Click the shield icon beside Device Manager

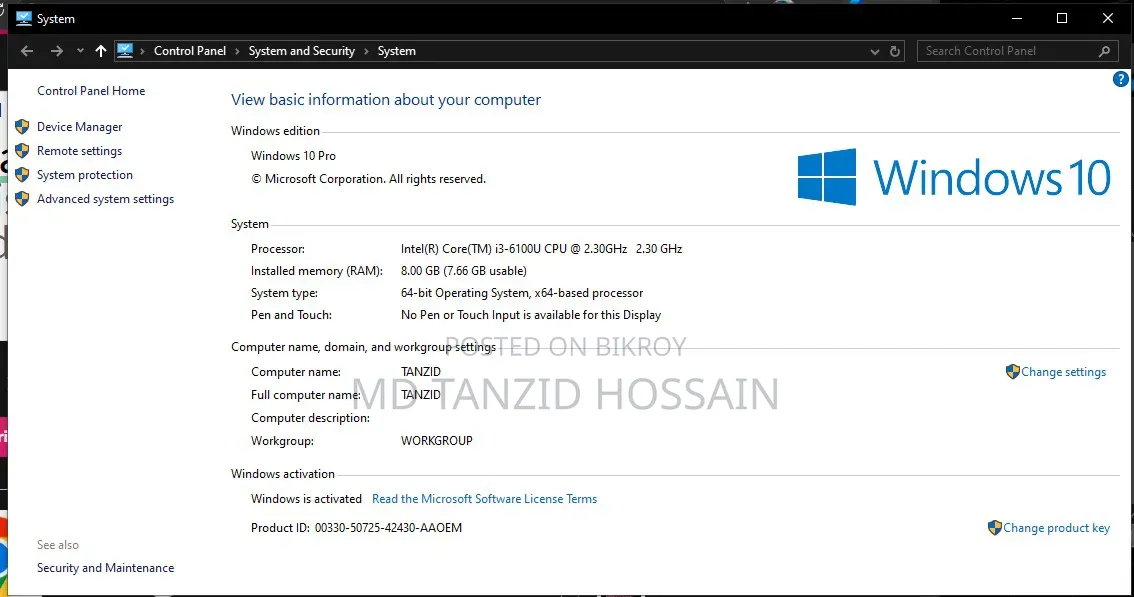(22, 127)
